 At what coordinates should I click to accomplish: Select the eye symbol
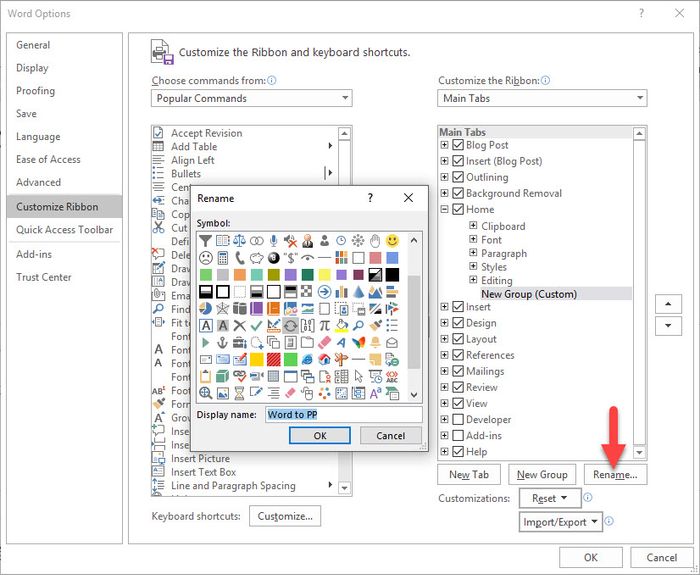307,258
